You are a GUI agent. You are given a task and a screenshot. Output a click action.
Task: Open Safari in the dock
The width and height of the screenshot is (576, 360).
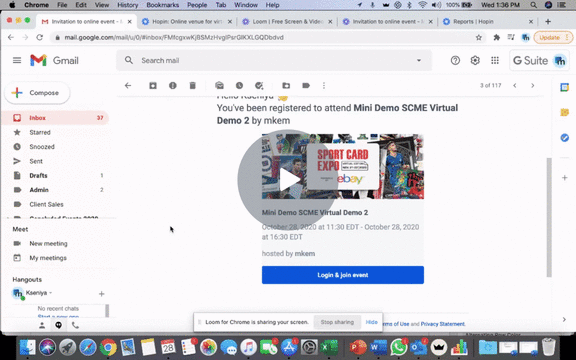[x=87, y=347]
